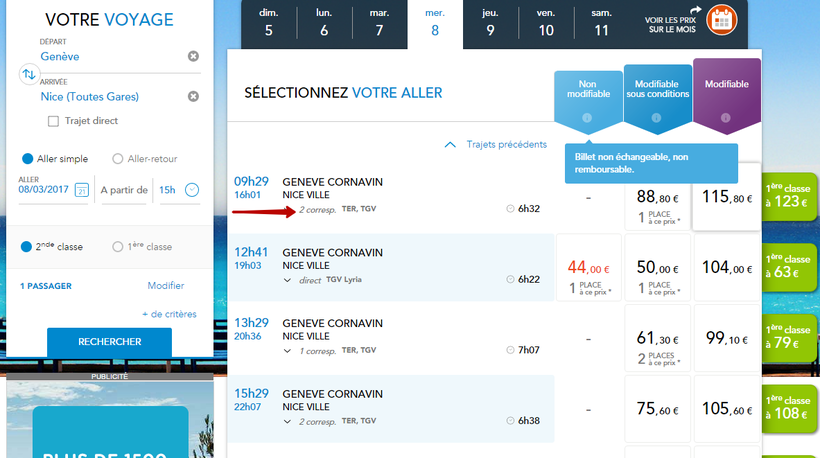820x458 pixels.
Task: Select sam. 11 date tab
Action: click(x=601, y=24)
